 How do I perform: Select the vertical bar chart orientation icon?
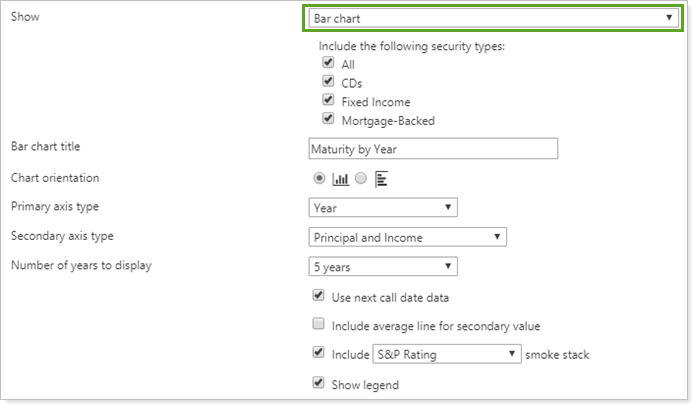point(340,179)
